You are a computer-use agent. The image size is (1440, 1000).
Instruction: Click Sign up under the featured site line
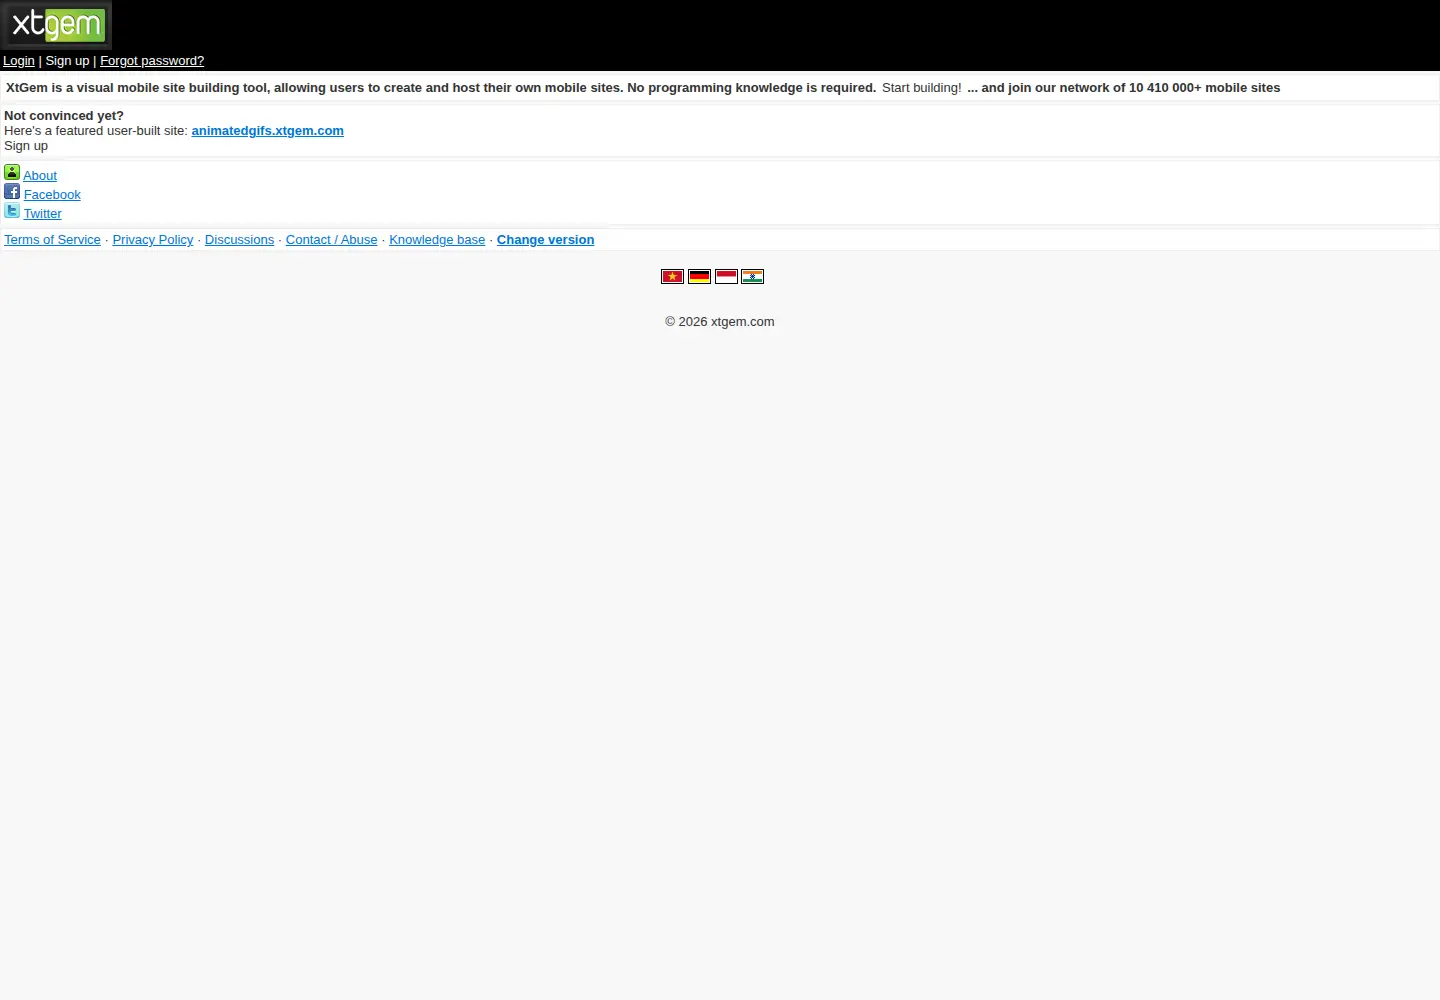26,146
